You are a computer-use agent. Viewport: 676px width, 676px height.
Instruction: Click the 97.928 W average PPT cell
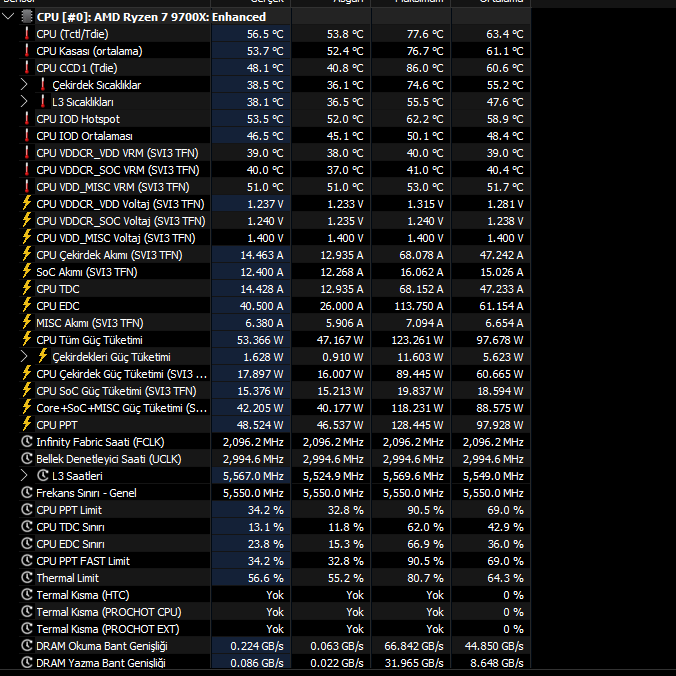(491, 425)
